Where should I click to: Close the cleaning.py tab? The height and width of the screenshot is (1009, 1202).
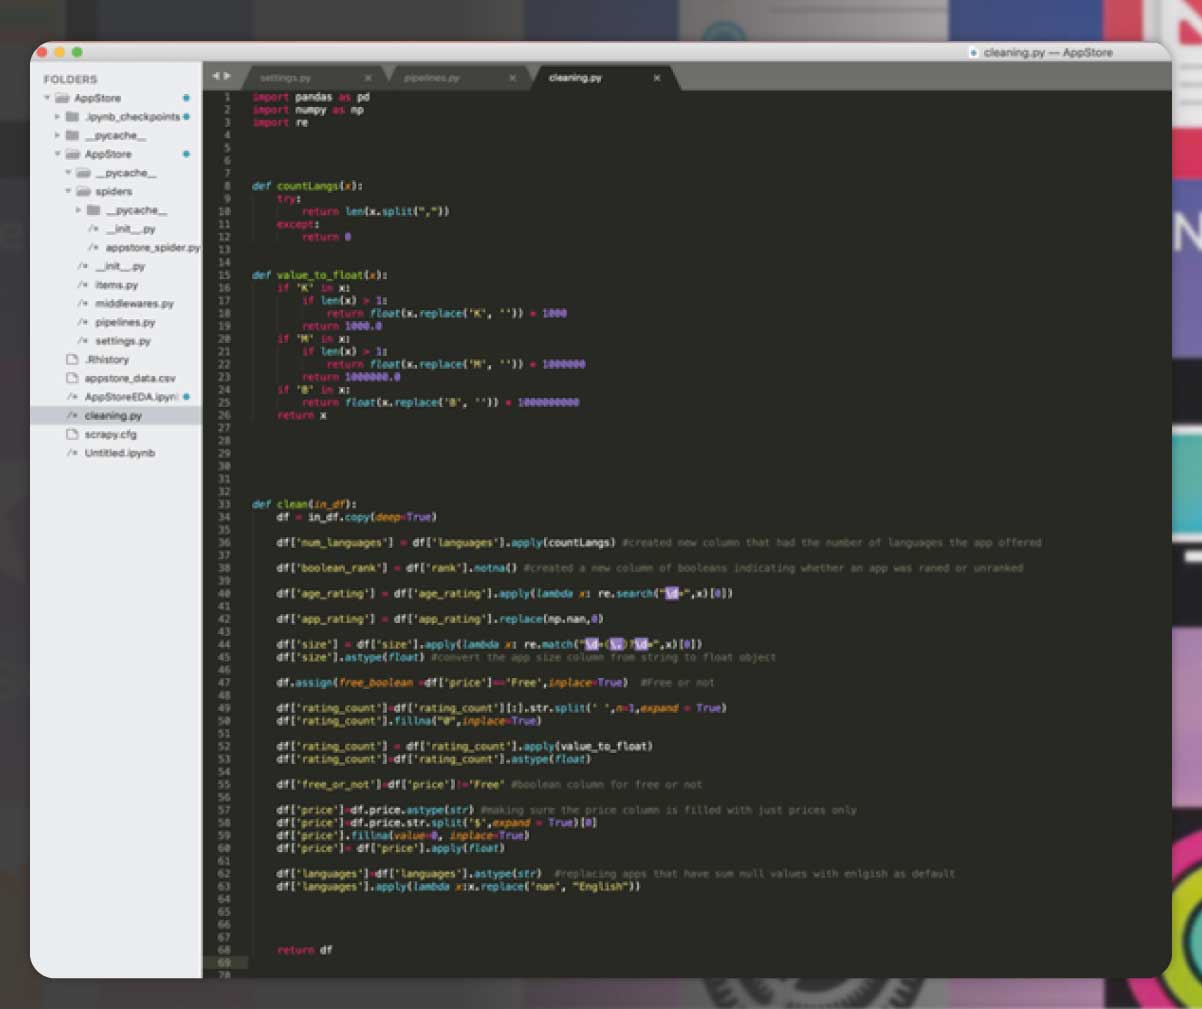coord(657,78)
